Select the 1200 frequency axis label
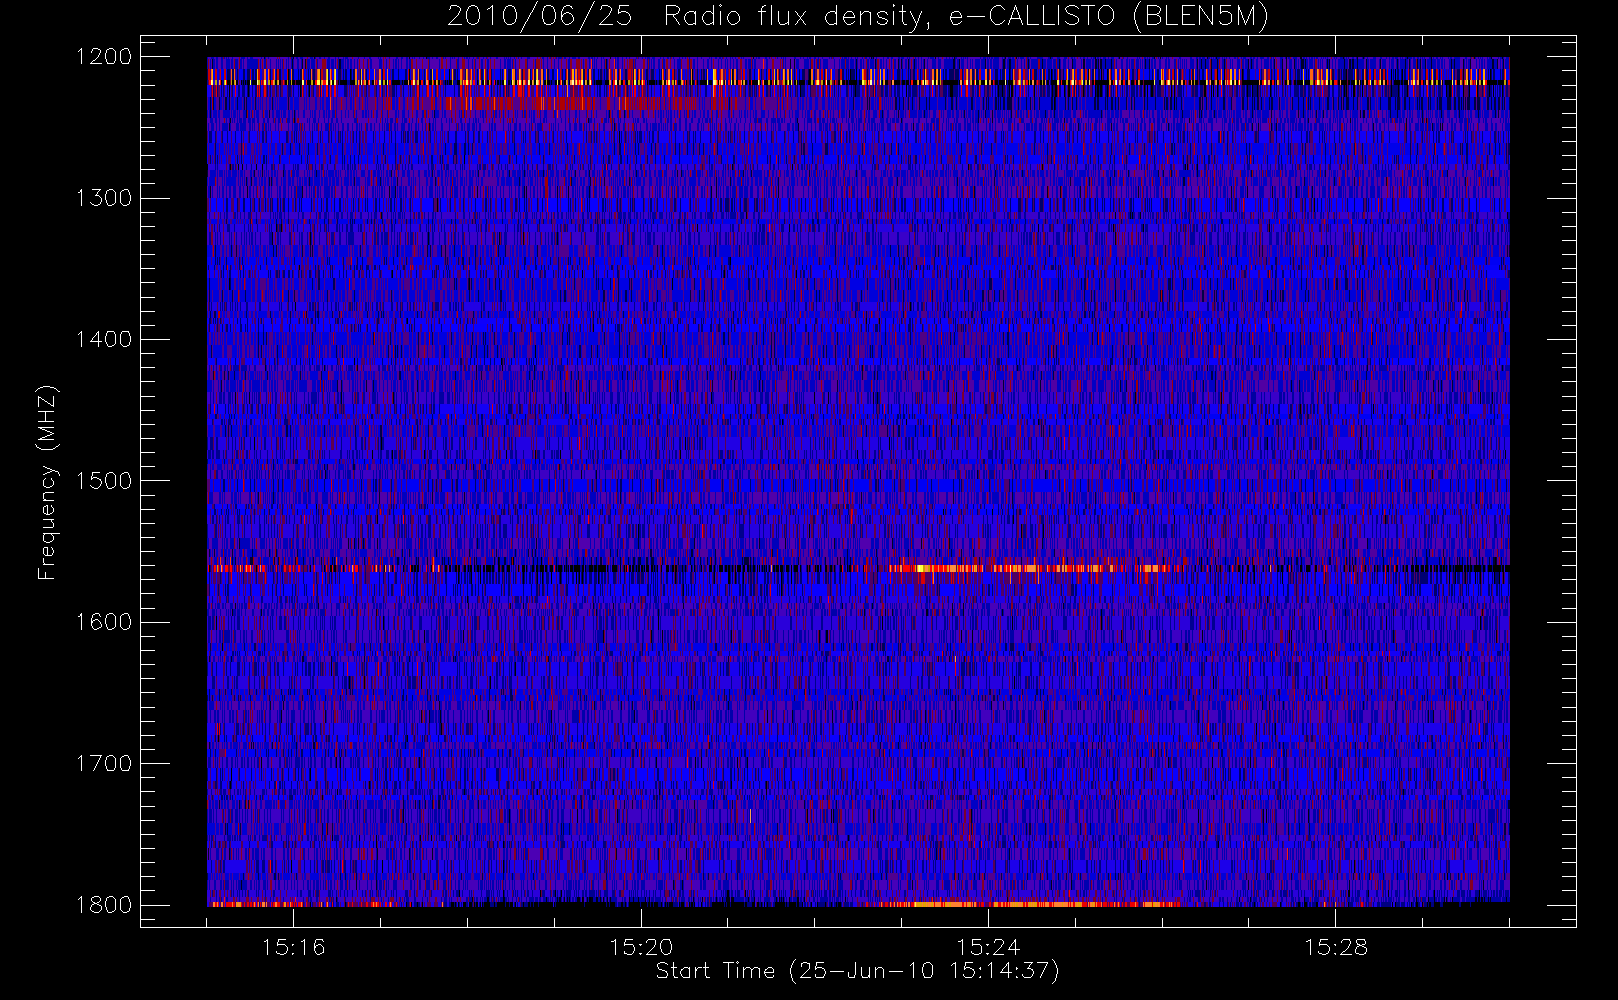The width and height of the screenshot is (1618, 1000). [104, 57]
